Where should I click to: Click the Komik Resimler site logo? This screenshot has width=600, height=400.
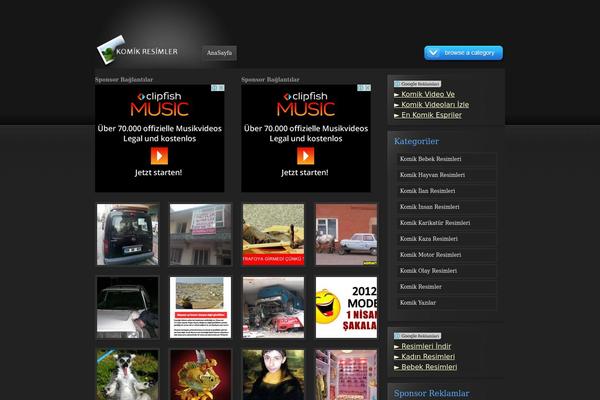tap(138, 50)
